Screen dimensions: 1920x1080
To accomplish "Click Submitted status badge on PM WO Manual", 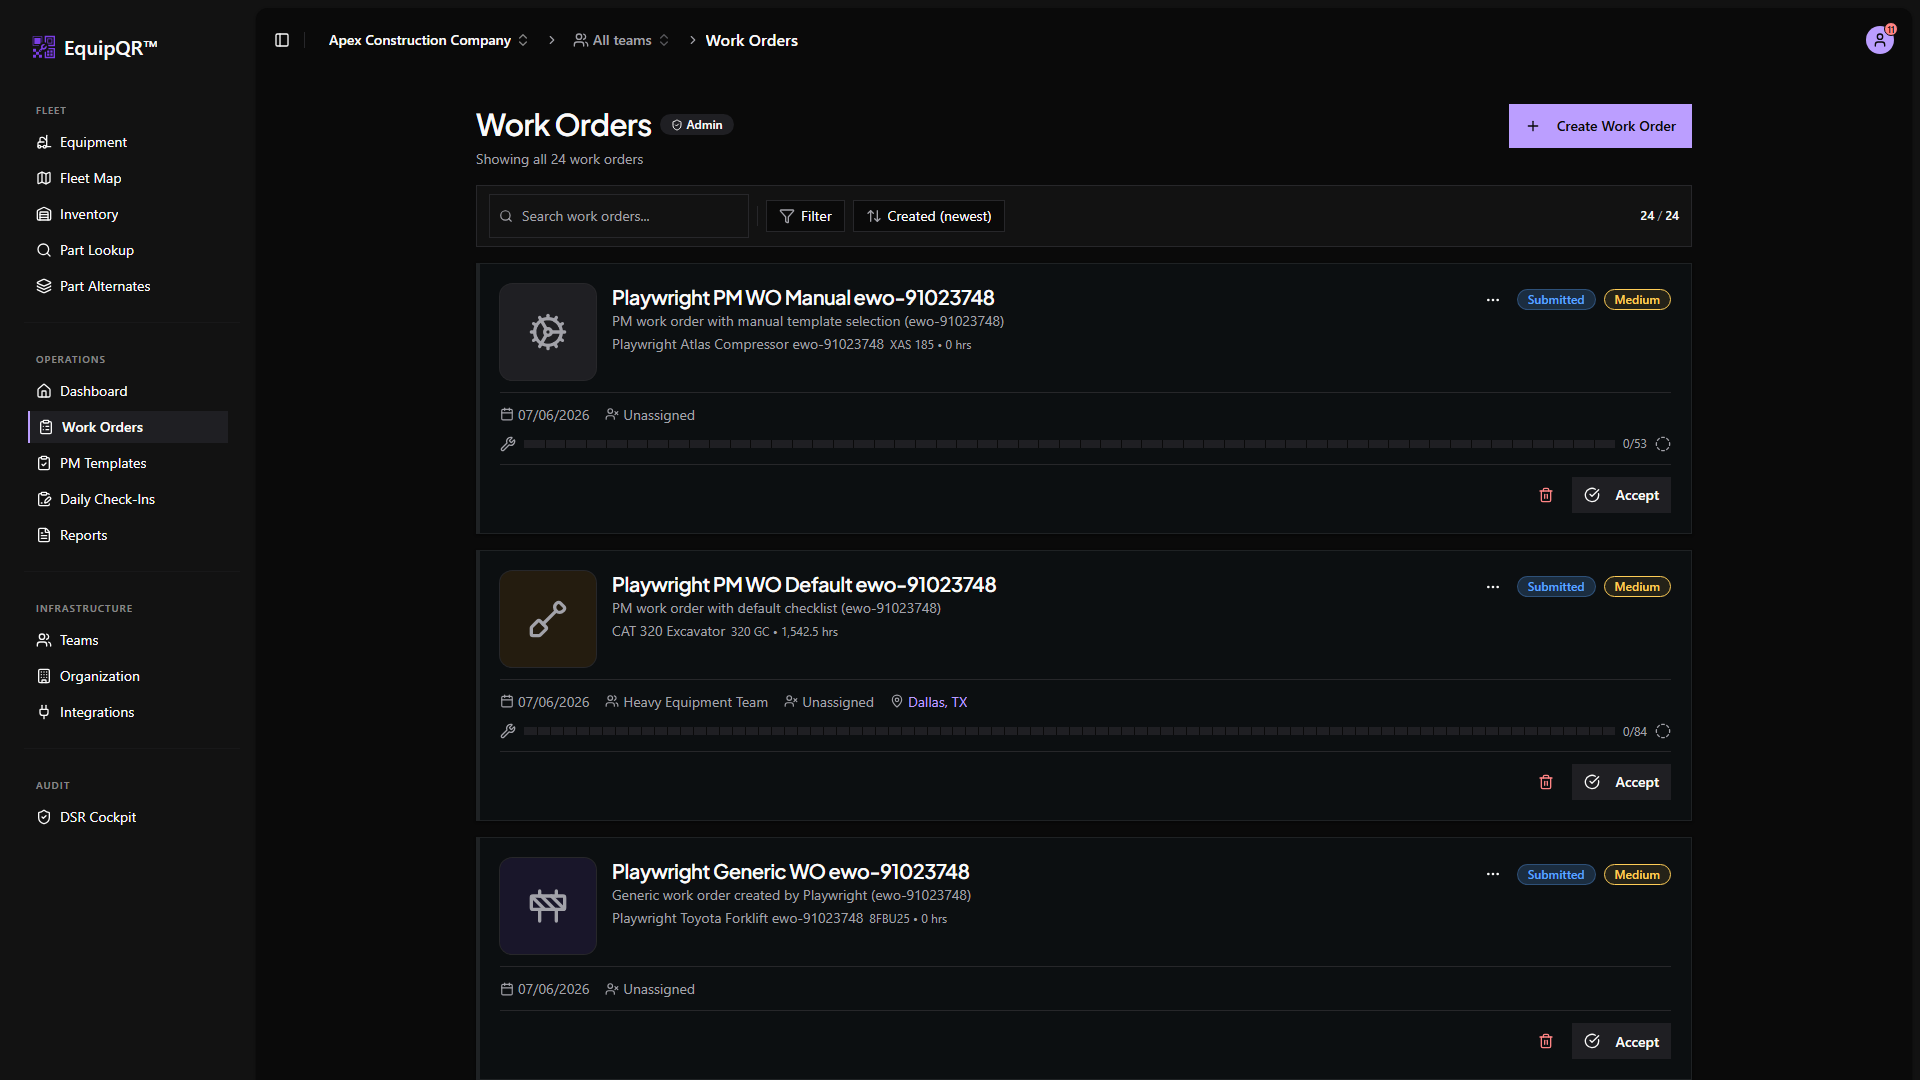I will click(1556, 300).
